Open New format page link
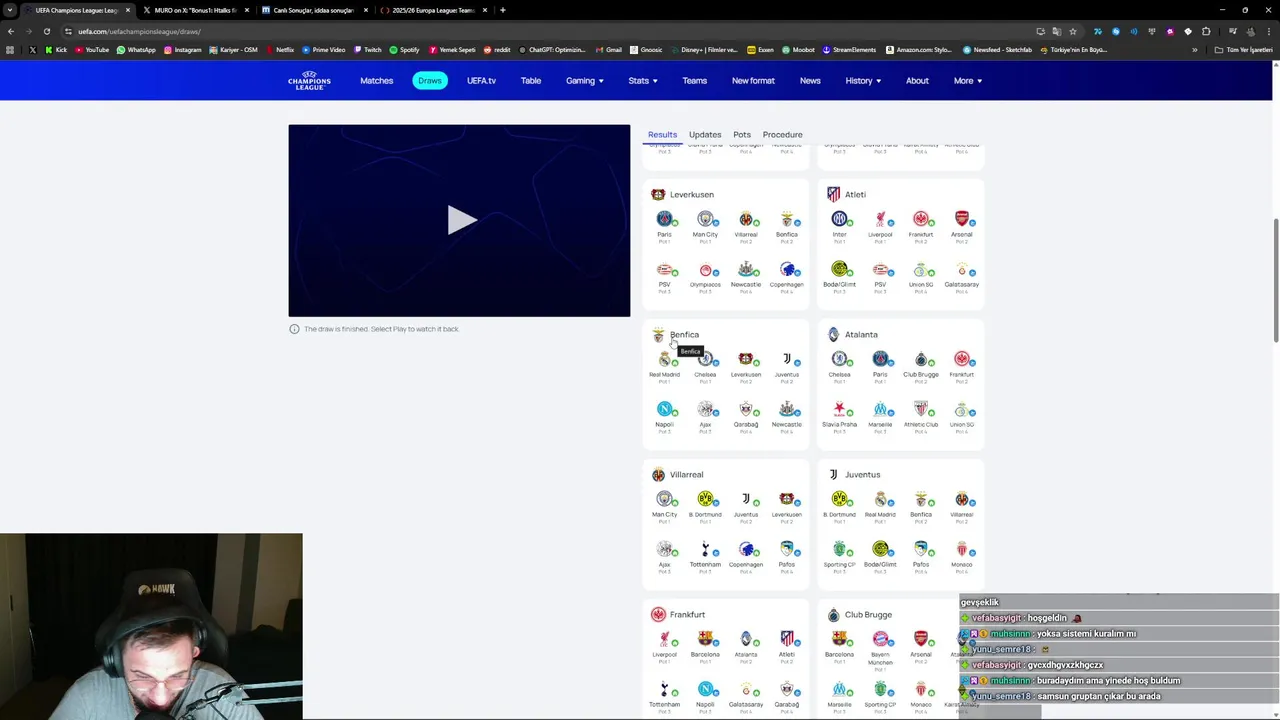This screenshot has width=1280, height=720. (753, 80)
